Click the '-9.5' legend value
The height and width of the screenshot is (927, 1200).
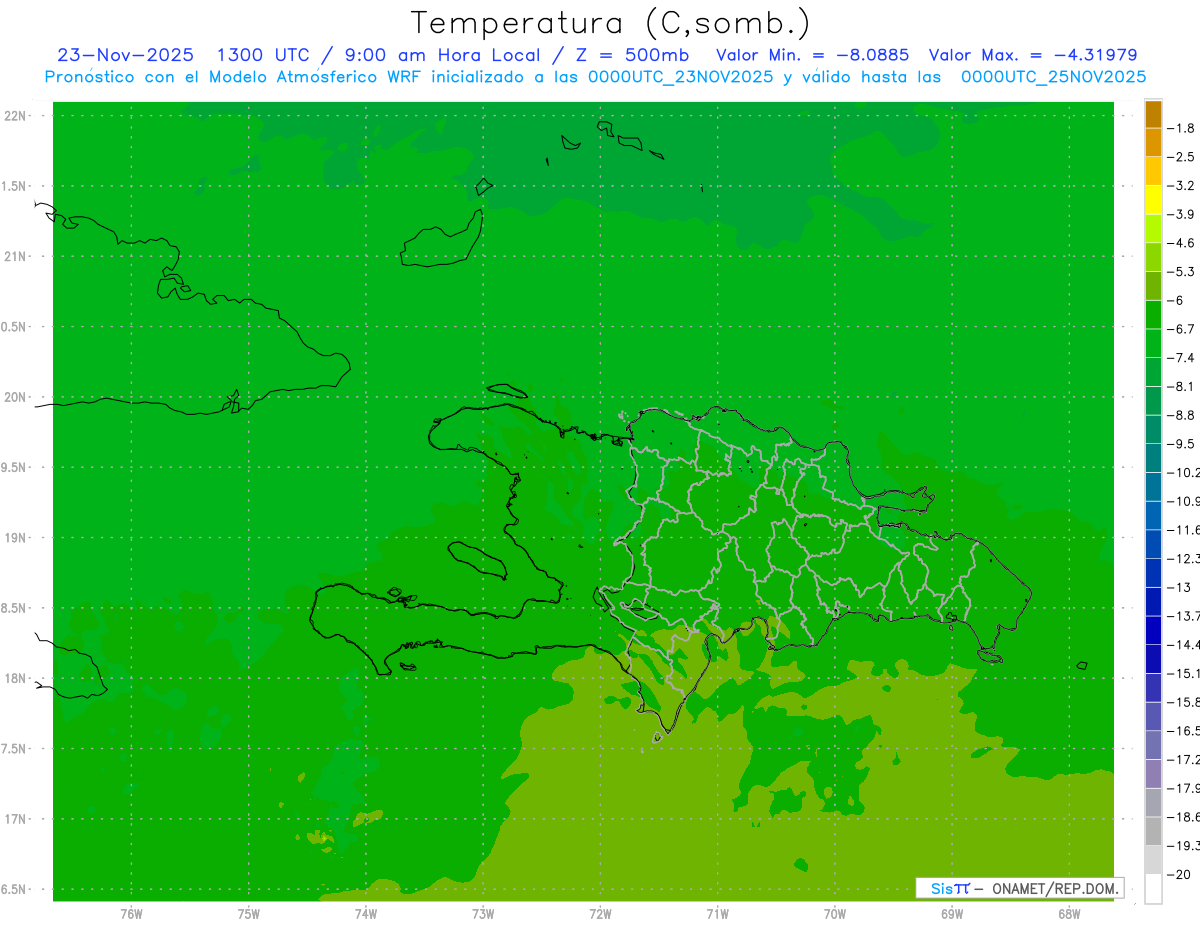1183,444
